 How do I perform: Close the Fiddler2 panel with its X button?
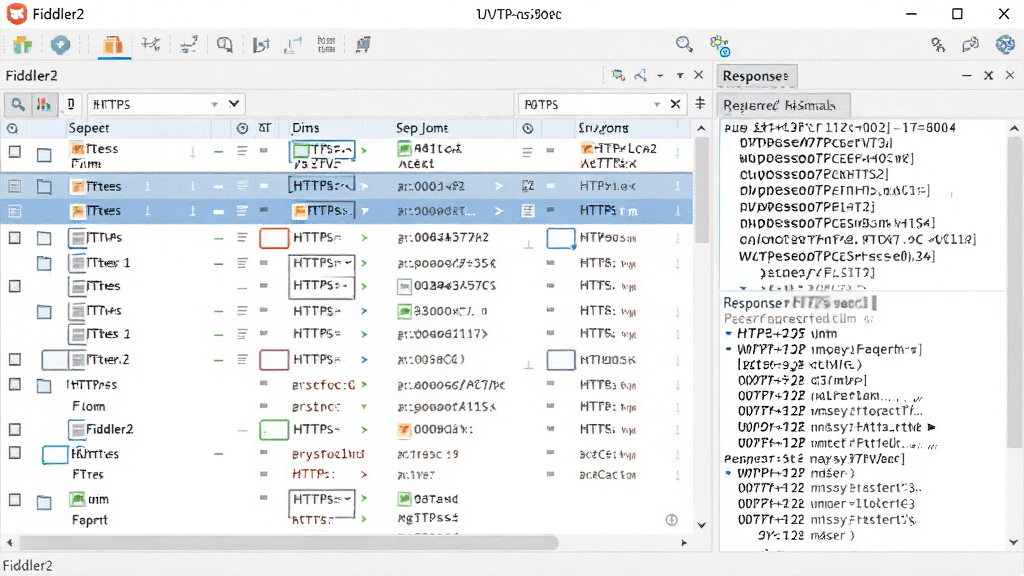click(x=699, y=75)
